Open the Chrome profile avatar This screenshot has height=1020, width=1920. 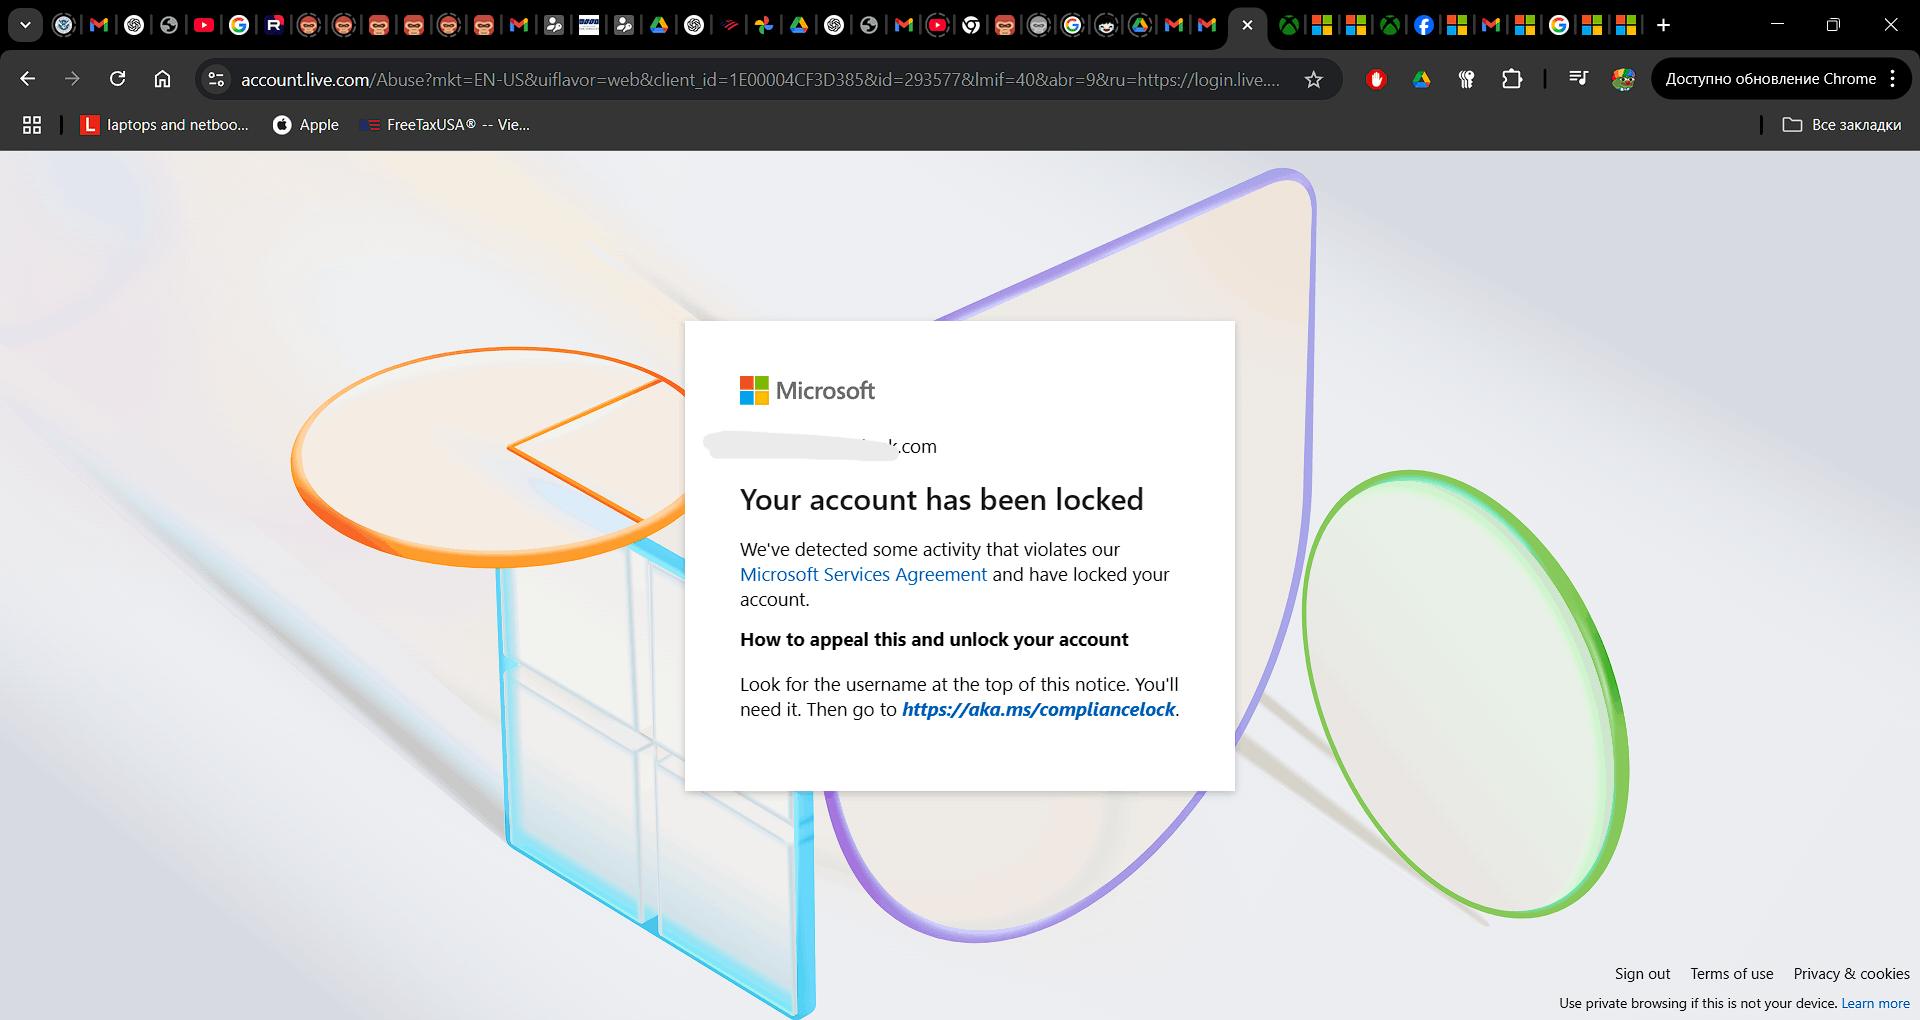tap(1623, 79)
